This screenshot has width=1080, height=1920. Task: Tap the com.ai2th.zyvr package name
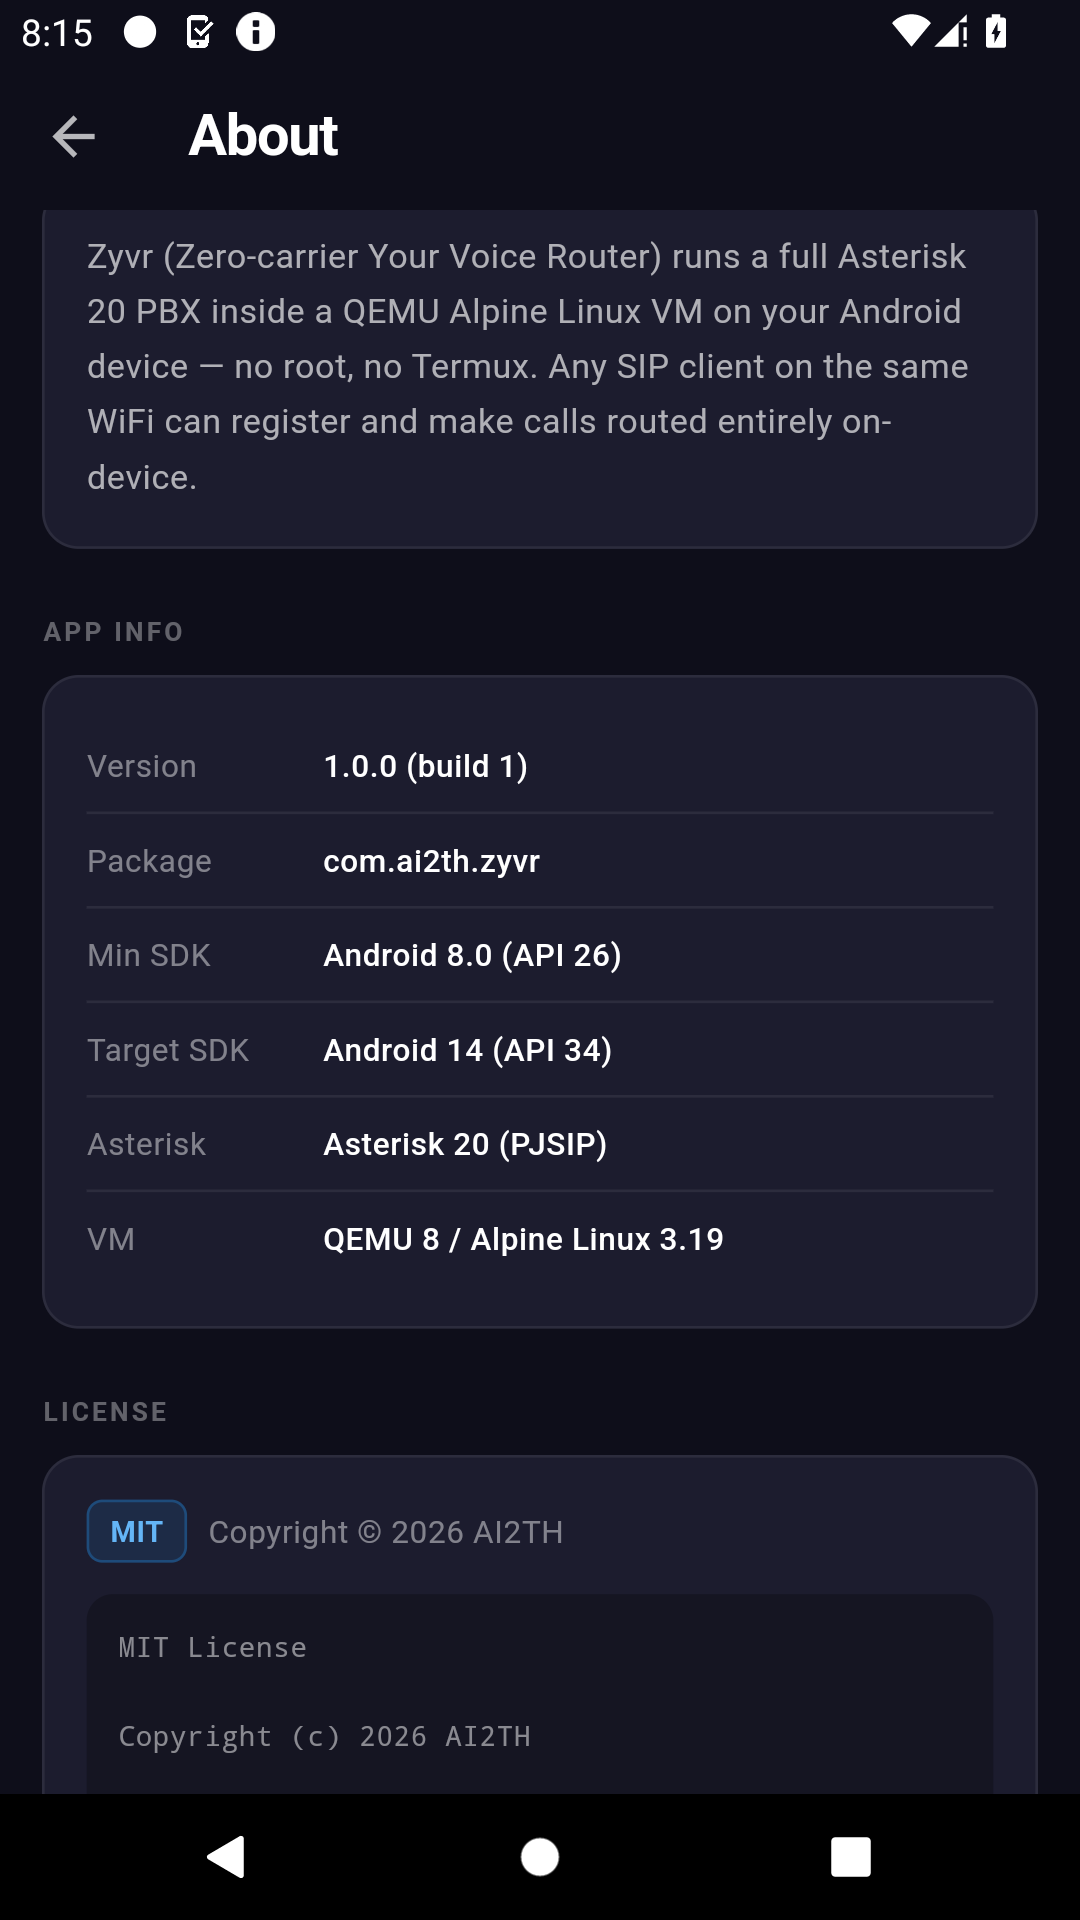click(431, 861)
